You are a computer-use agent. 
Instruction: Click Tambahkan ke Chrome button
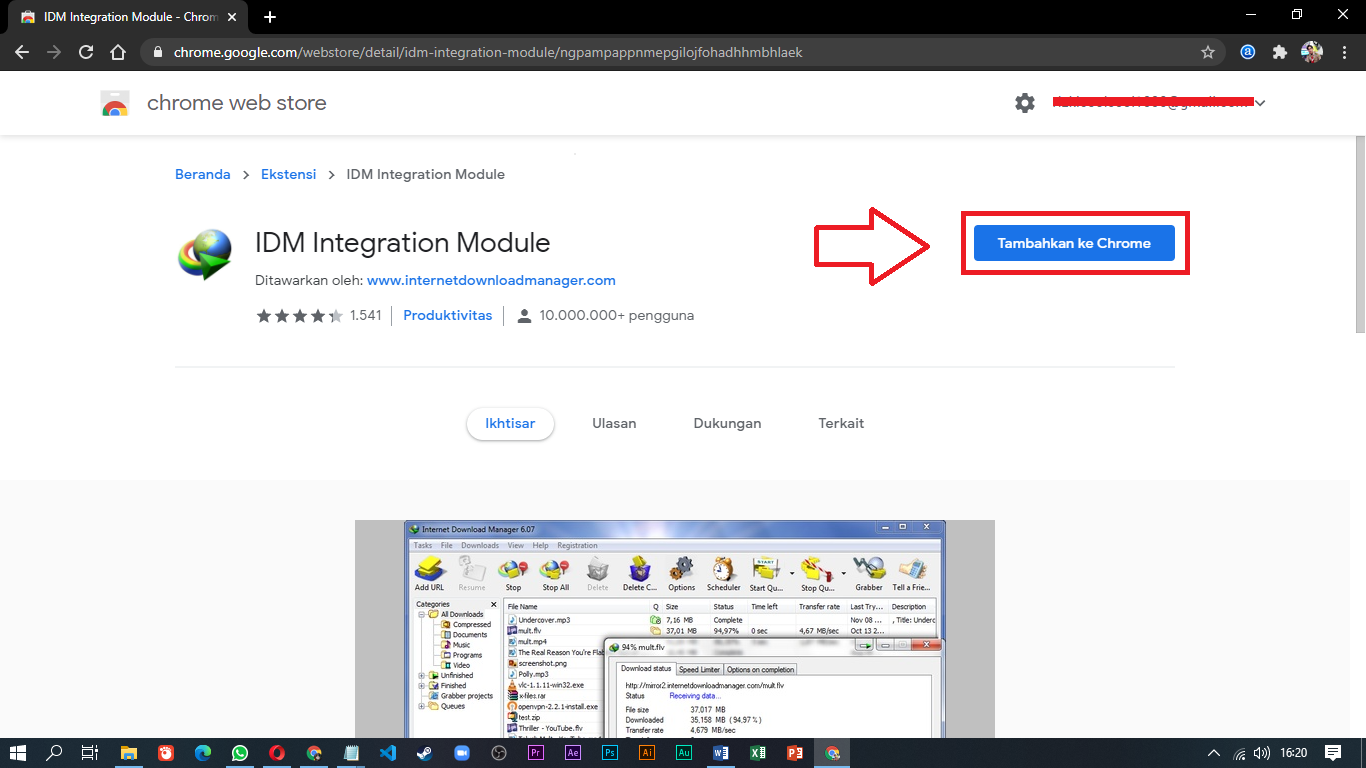tap(1074, 243)
